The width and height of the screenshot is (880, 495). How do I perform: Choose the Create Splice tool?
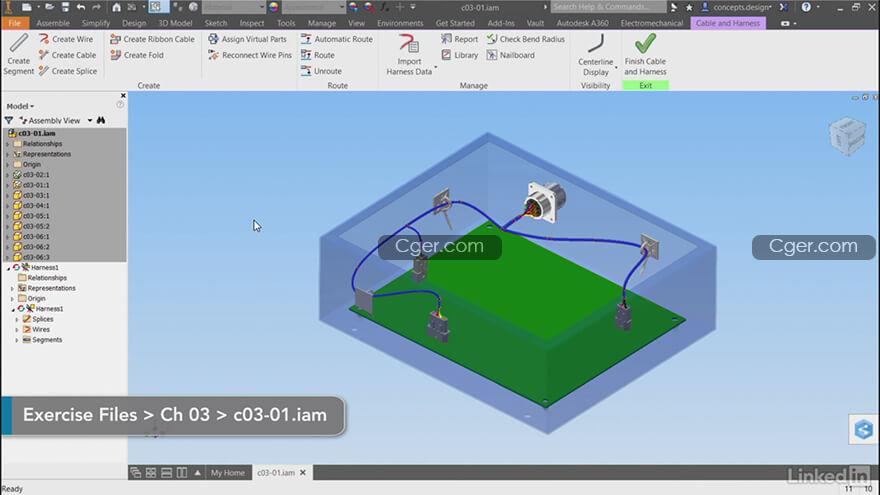(x=68, y=71)
